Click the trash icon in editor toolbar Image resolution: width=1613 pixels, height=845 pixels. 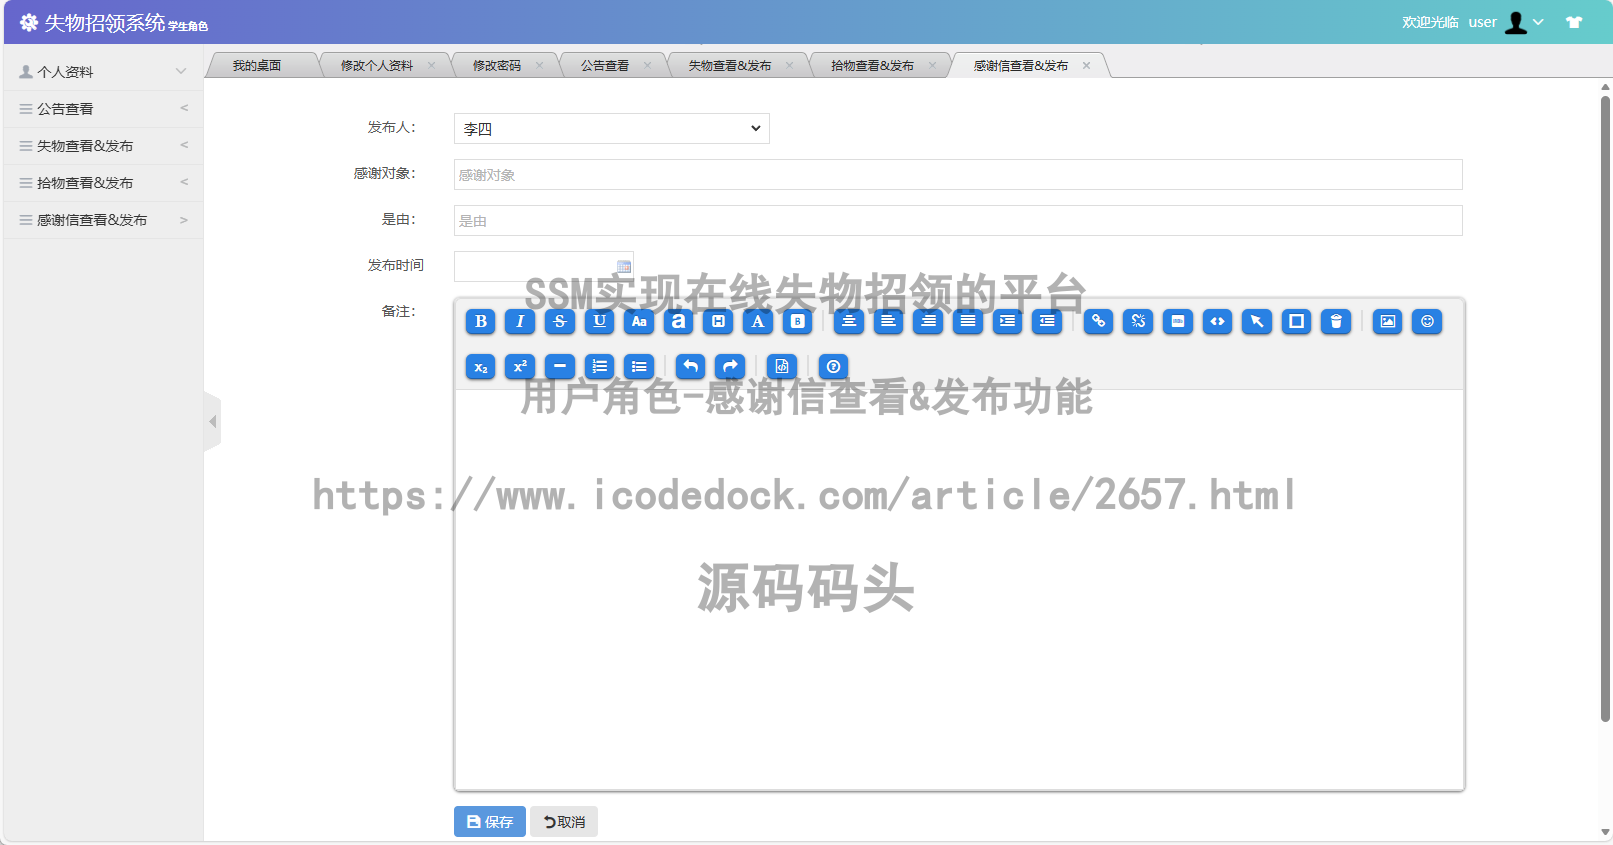click(x=1336, y=321)
